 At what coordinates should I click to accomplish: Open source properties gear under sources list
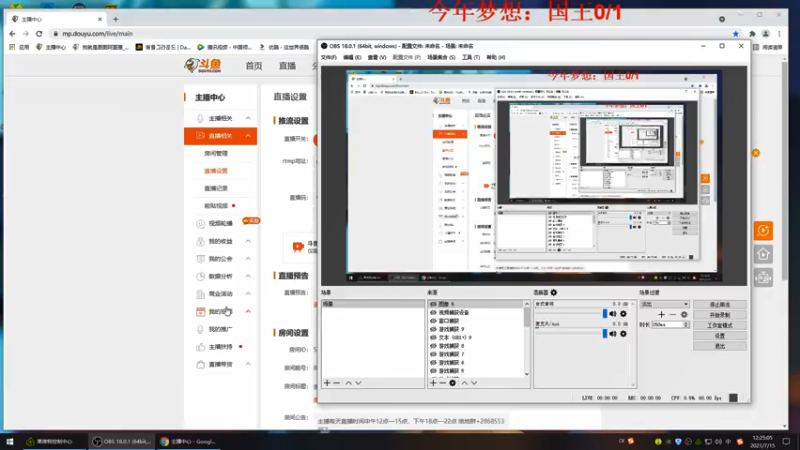click(453, 383)
